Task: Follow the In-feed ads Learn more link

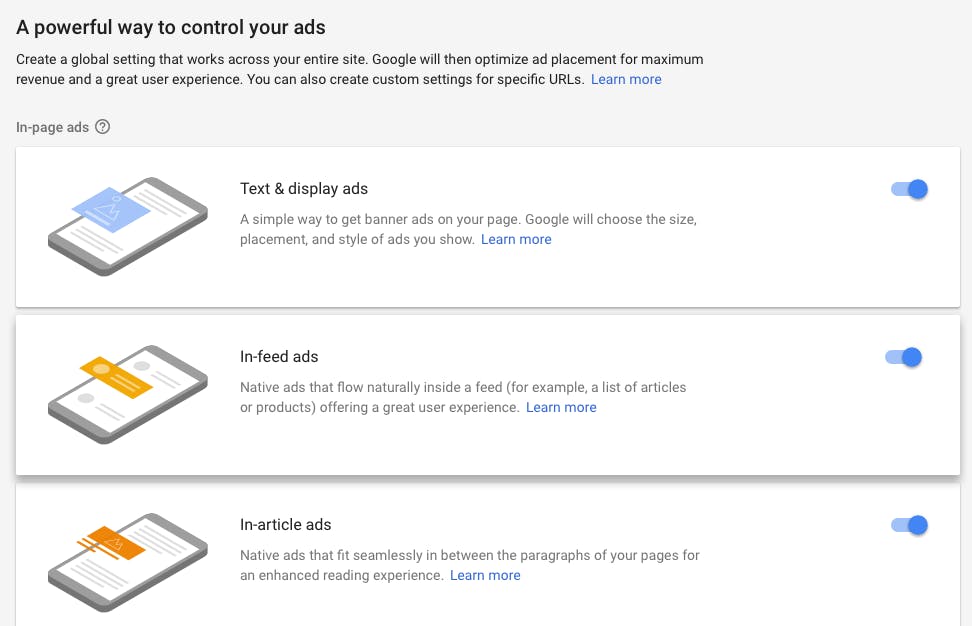Action: pyautogui.click(x=561, y=407)
